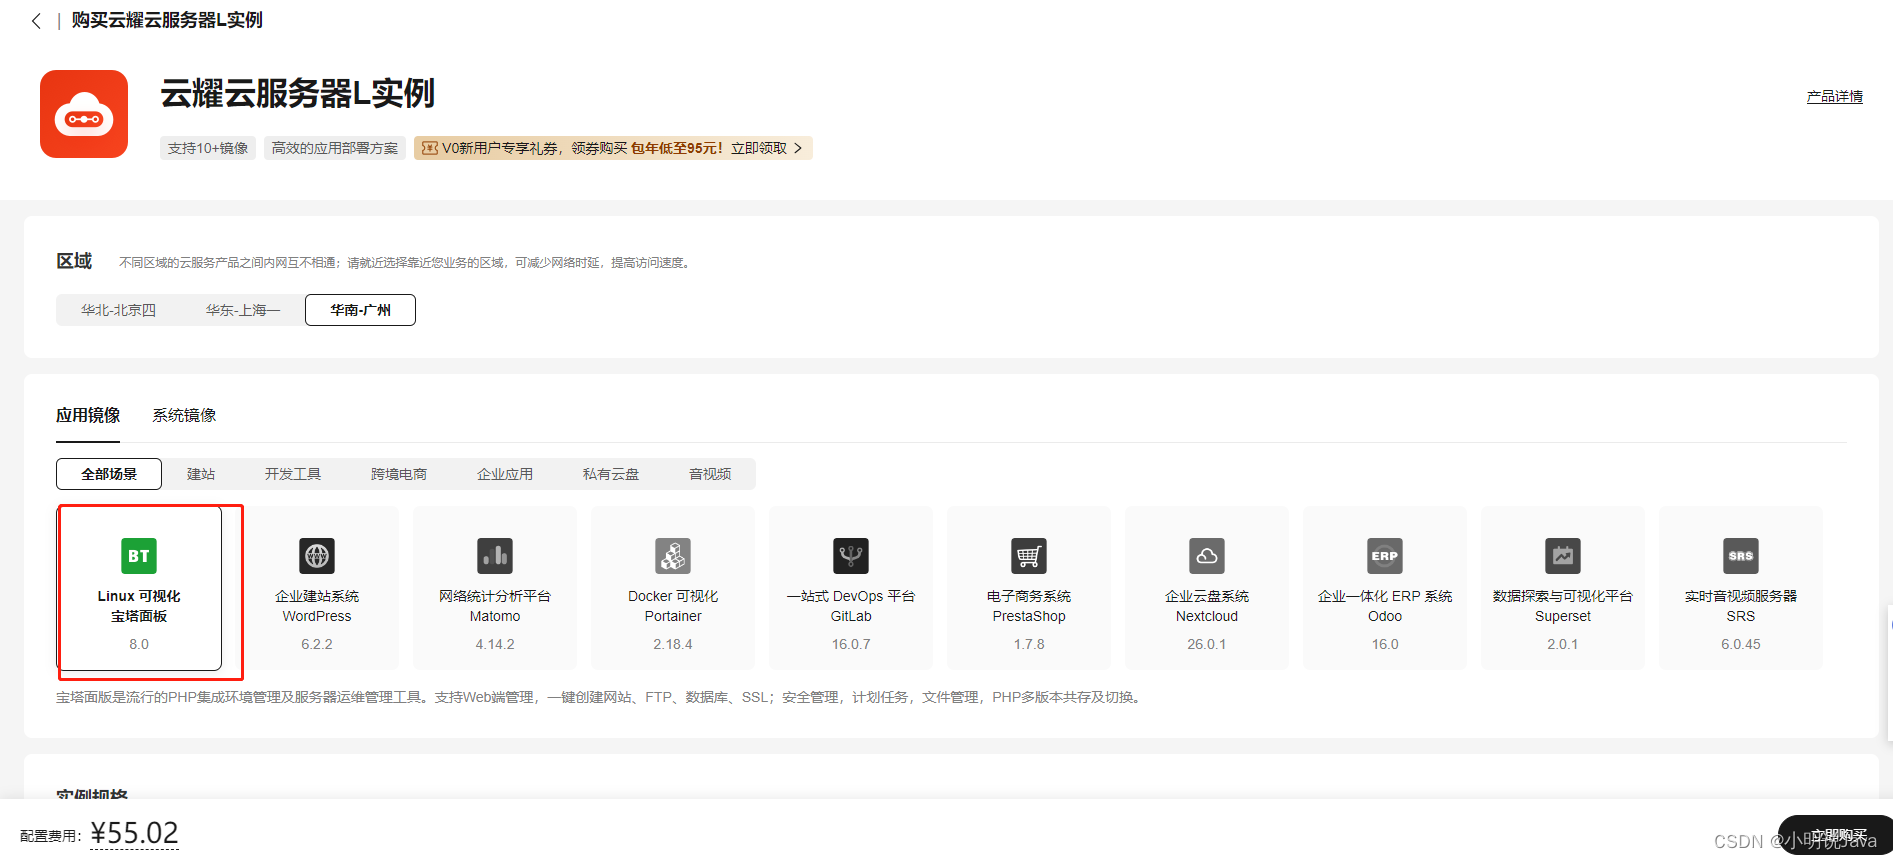The height and width of the screenshot is (860, 1893).
Task: Filter by 开发工具 scenario
Action: 293,474
